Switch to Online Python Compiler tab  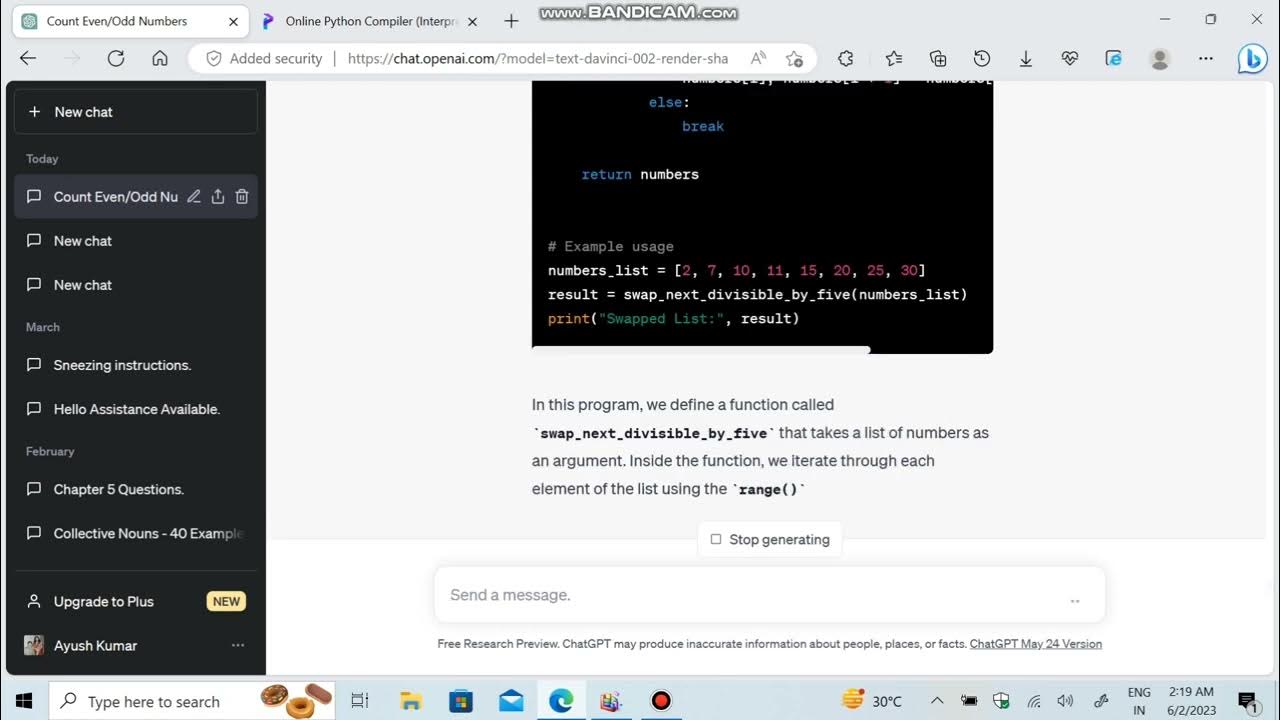370,21
